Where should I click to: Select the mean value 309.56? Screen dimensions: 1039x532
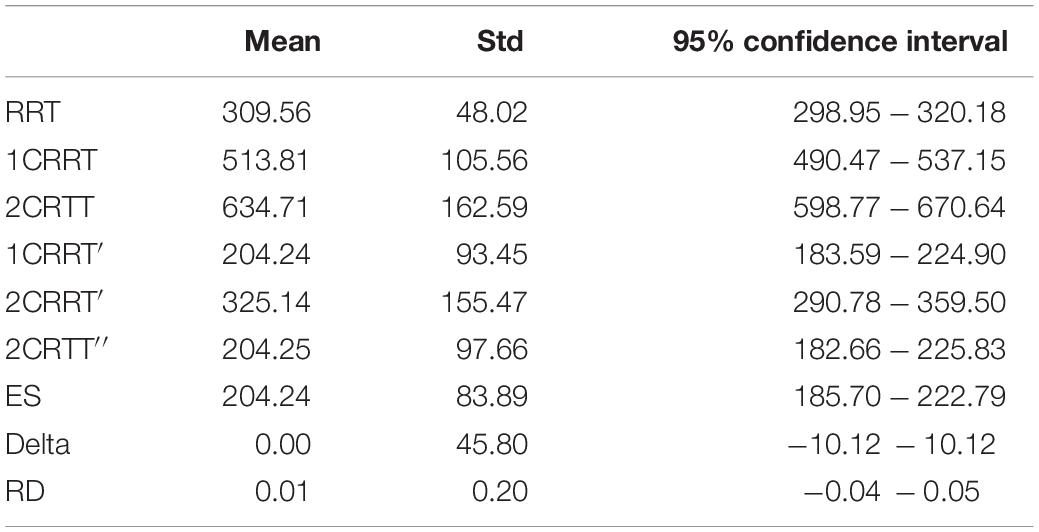click(x=266, y=113)
